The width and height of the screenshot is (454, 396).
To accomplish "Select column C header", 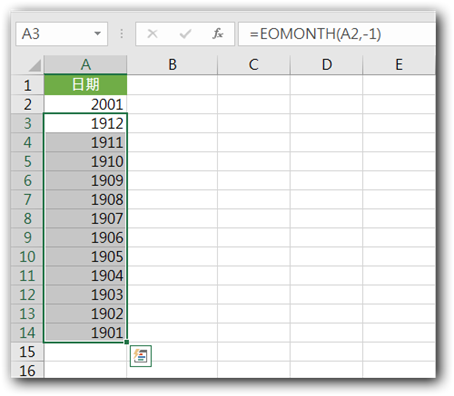I will [254, 65].
